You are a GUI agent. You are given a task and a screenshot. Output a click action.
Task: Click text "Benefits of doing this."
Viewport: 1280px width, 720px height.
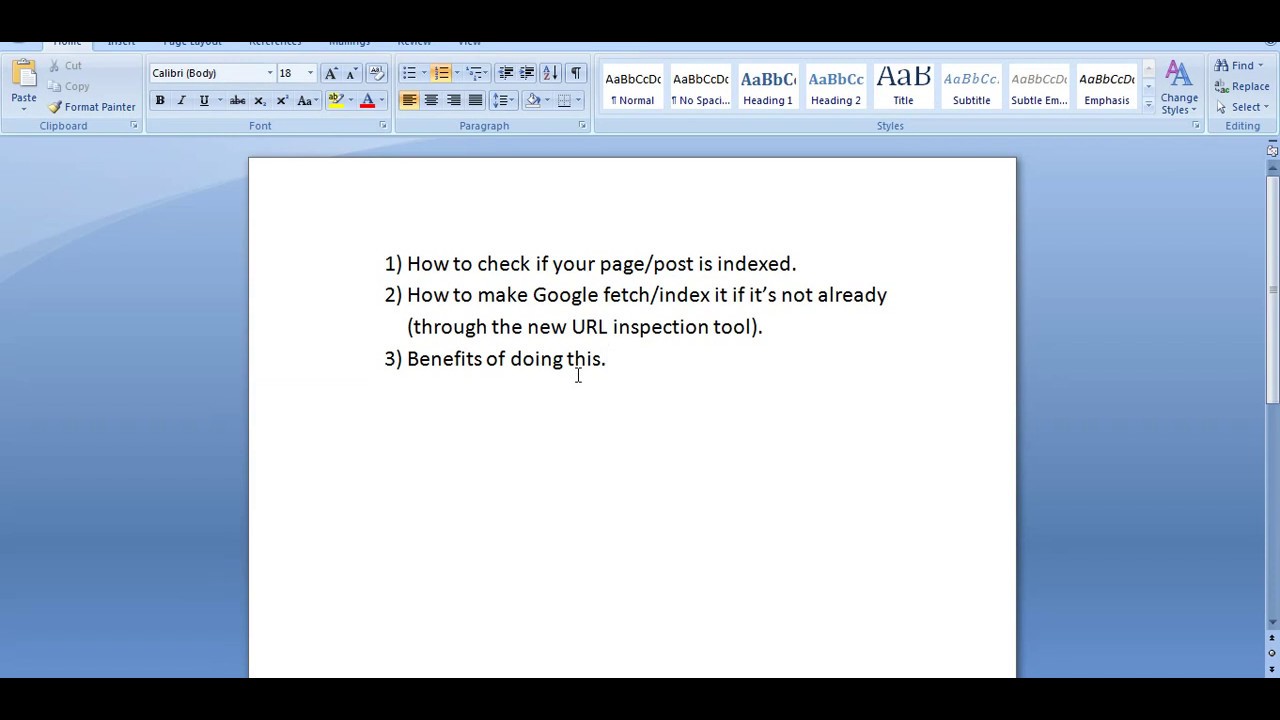(506, 358)
